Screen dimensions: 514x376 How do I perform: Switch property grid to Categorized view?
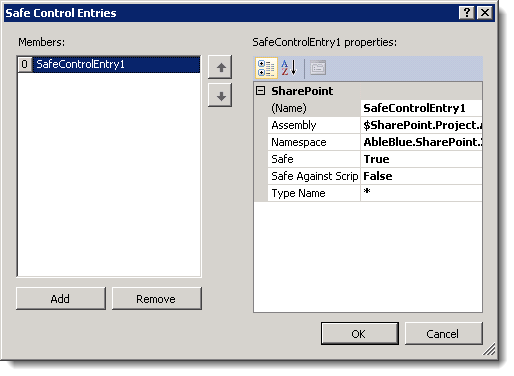(266, 68)
